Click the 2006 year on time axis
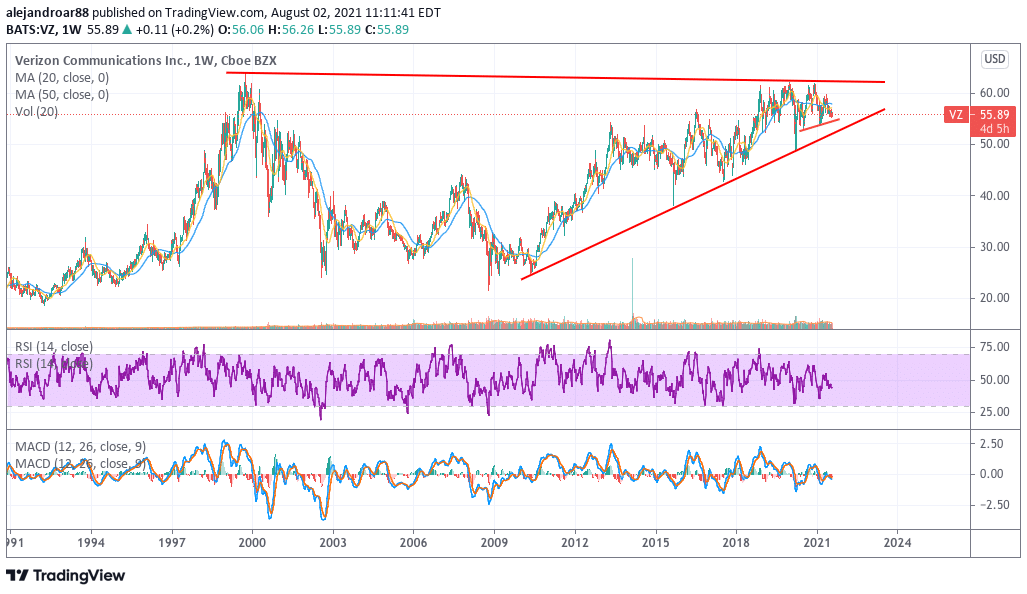 [413, 542]
